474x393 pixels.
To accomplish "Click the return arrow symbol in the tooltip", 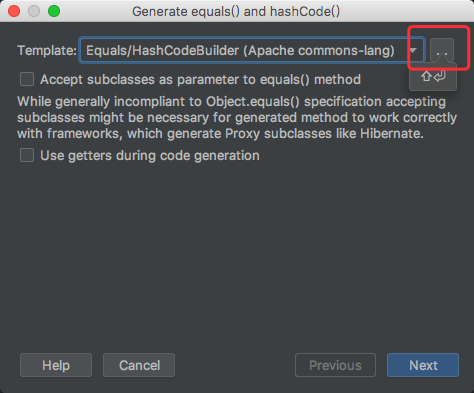I will 440,76.
